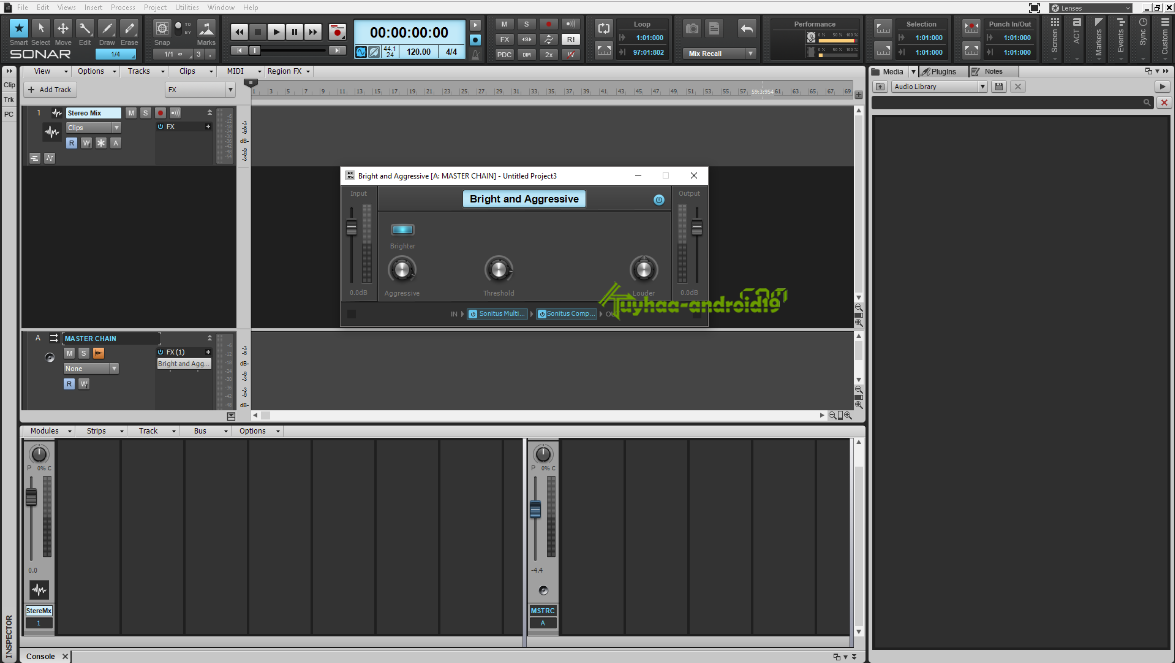Viewport: 1175px width, 663px height.
Task: Click the Mix Recall camera icon
Action: tap(692, 28)
